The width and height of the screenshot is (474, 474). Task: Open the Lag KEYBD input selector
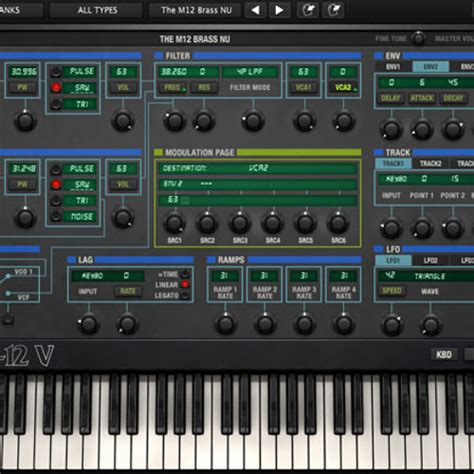92,276
